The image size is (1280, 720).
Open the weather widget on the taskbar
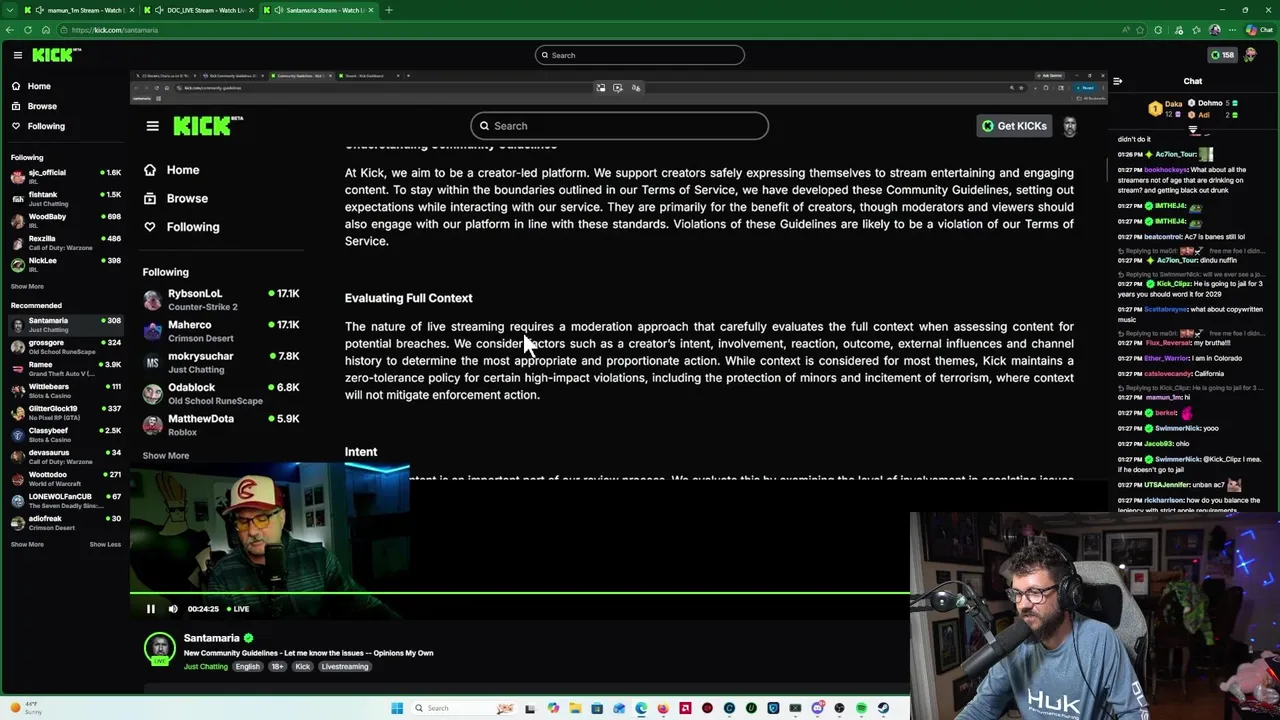tap(25, 708)
